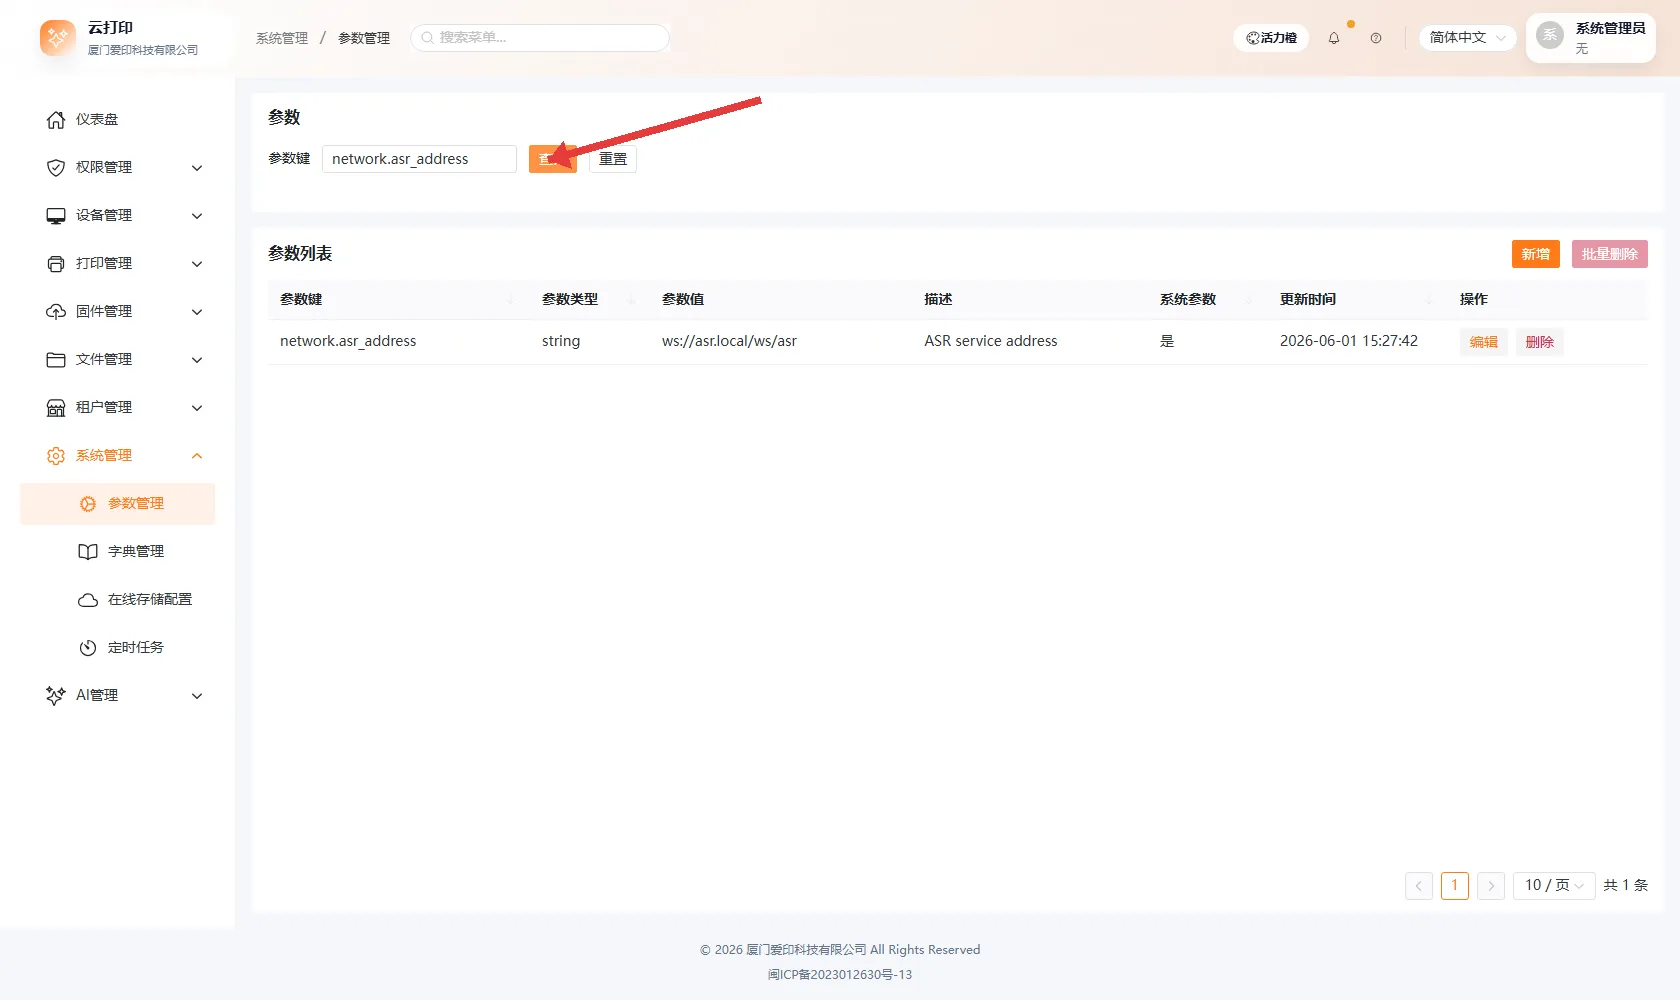Viewport: 1680px width, 1000px height.
Task: Click the orange 查询 search button
Action: point(553,159)
